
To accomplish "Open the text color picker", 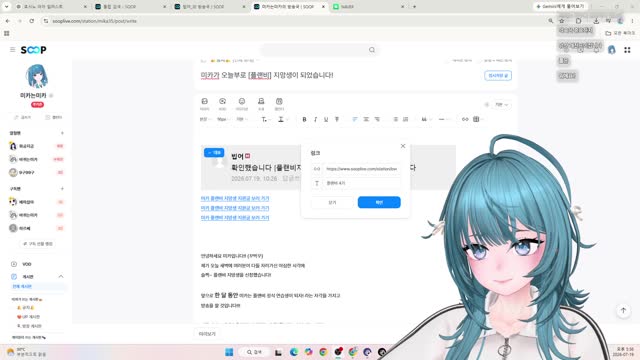I will pos(265,119).
